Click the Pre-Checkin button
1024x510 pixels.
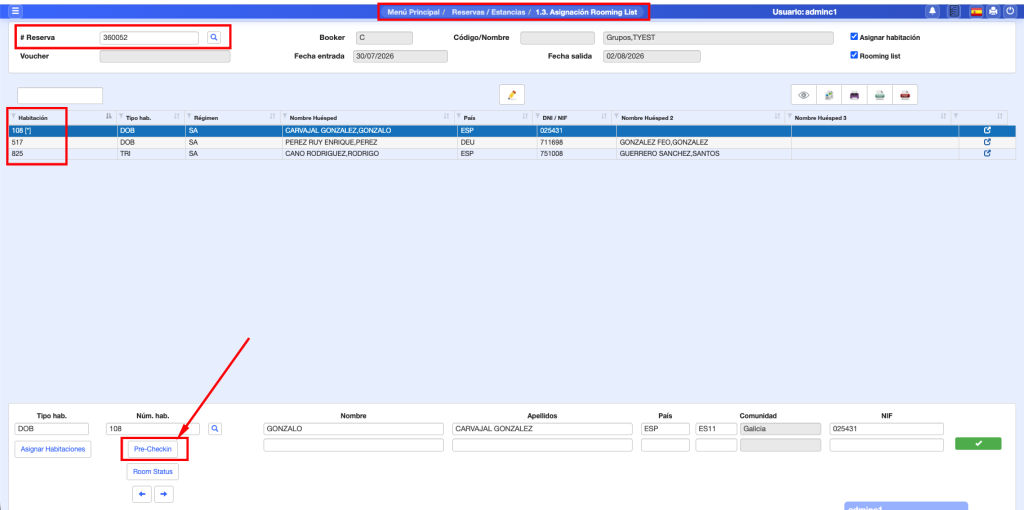[x=152, y=449]
